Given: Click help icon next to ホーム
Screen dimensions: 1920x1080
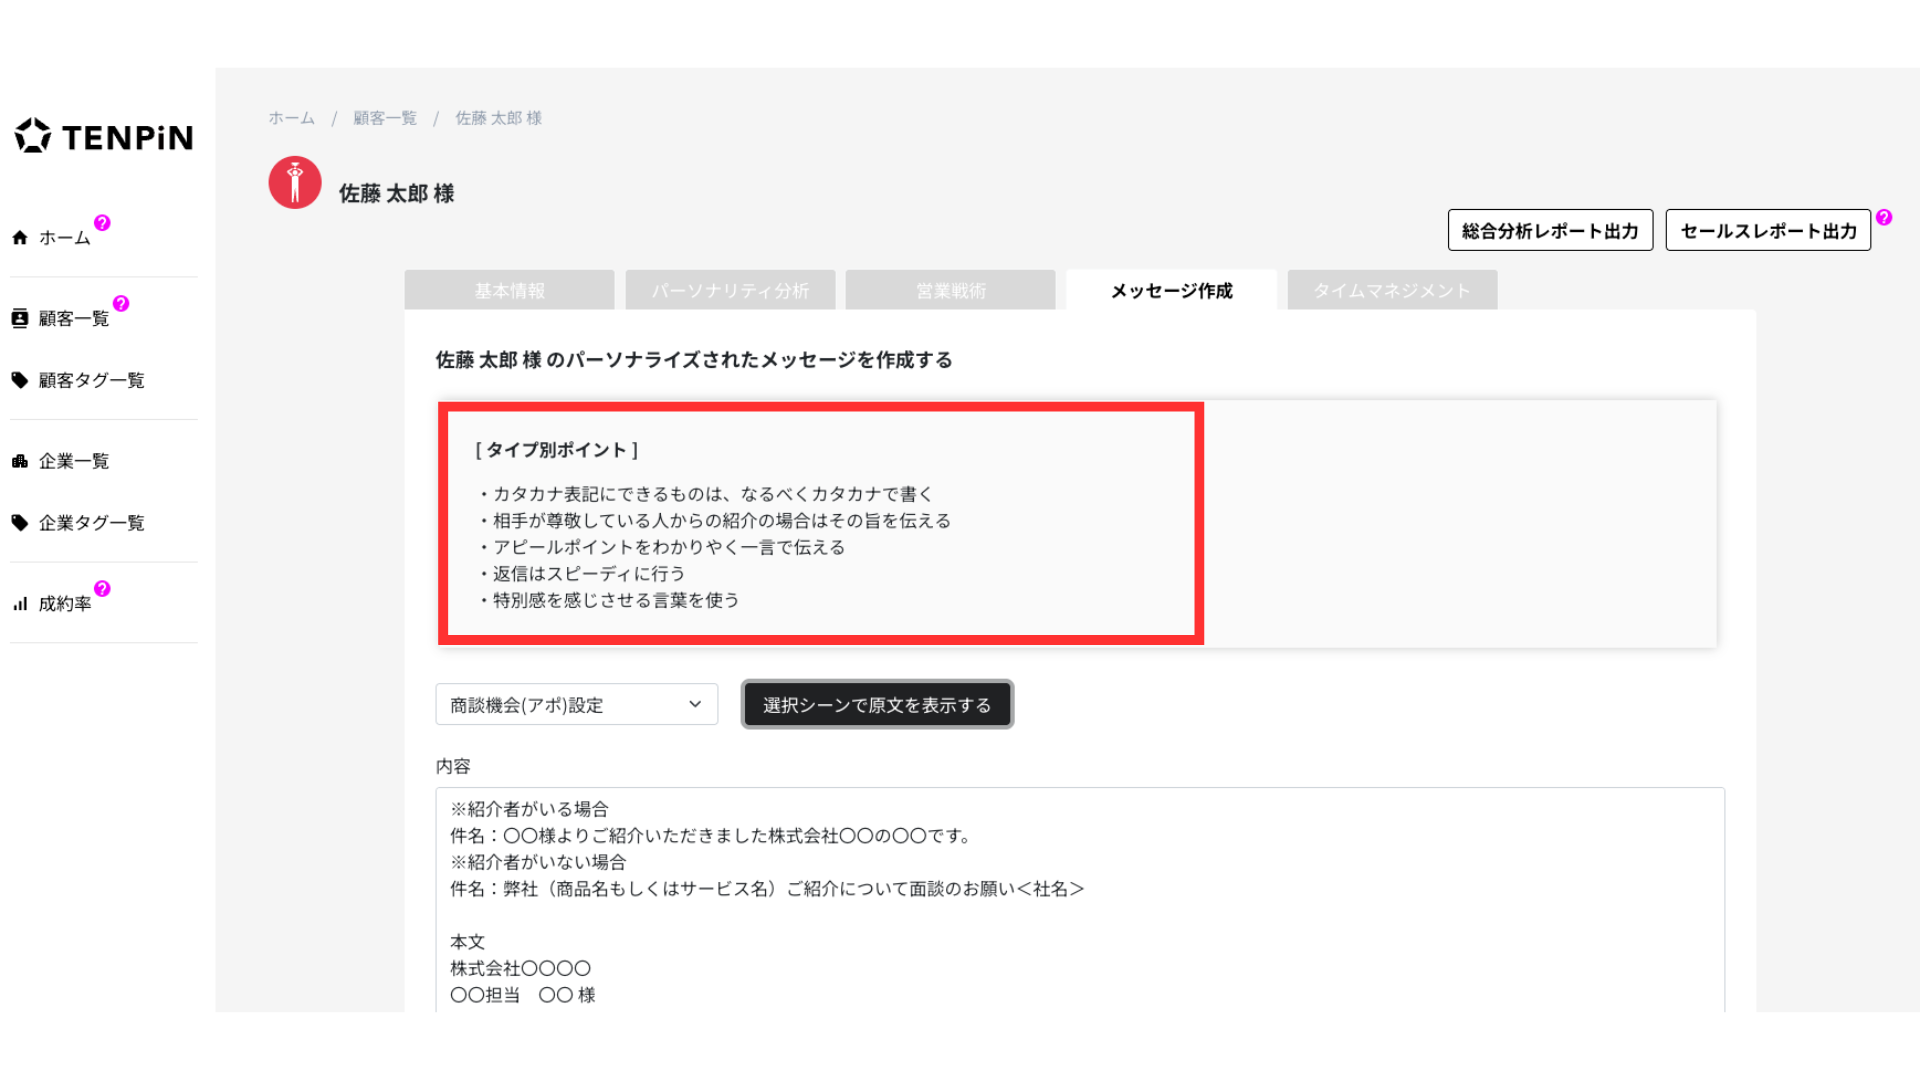Looking at the screenshot, I should (x=102, y=223).
